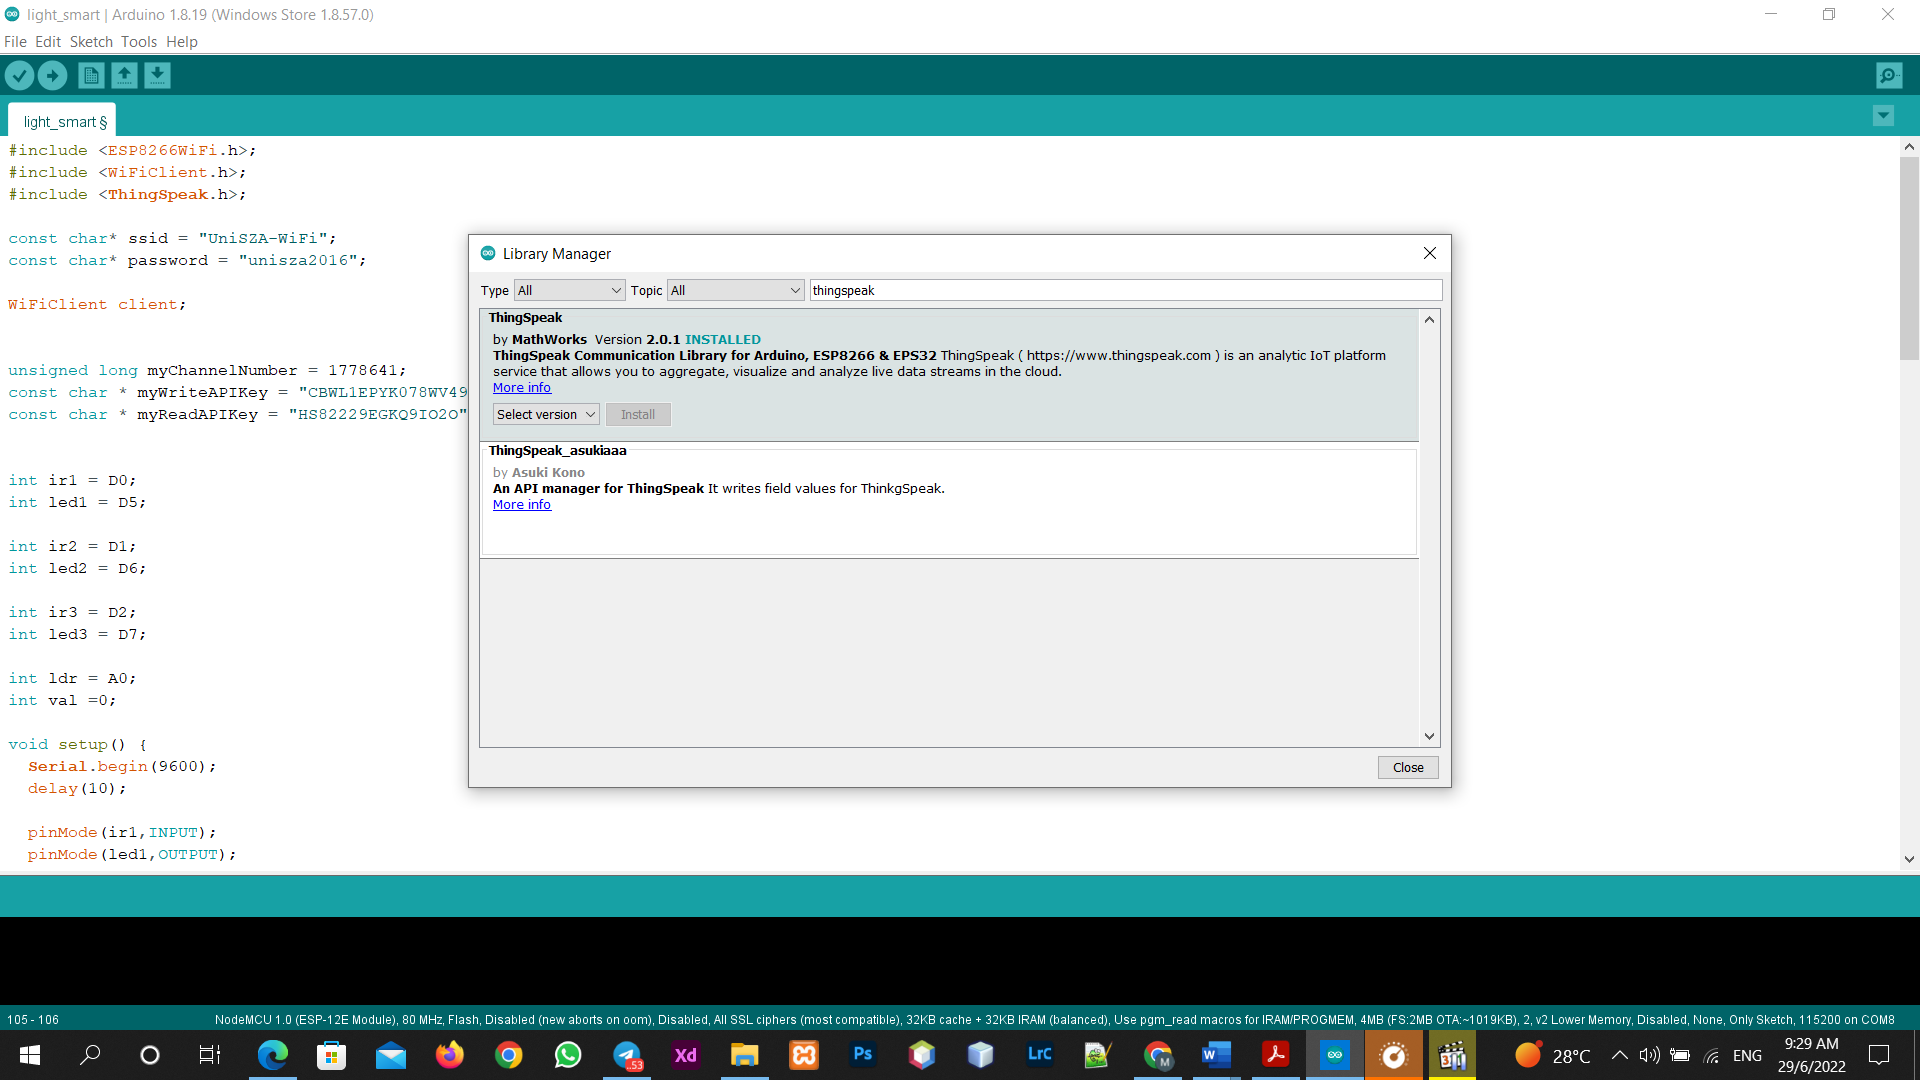Open More info link for ThingSpeak_asukiaaa
1920x1080 pixels.
point(521,505)
